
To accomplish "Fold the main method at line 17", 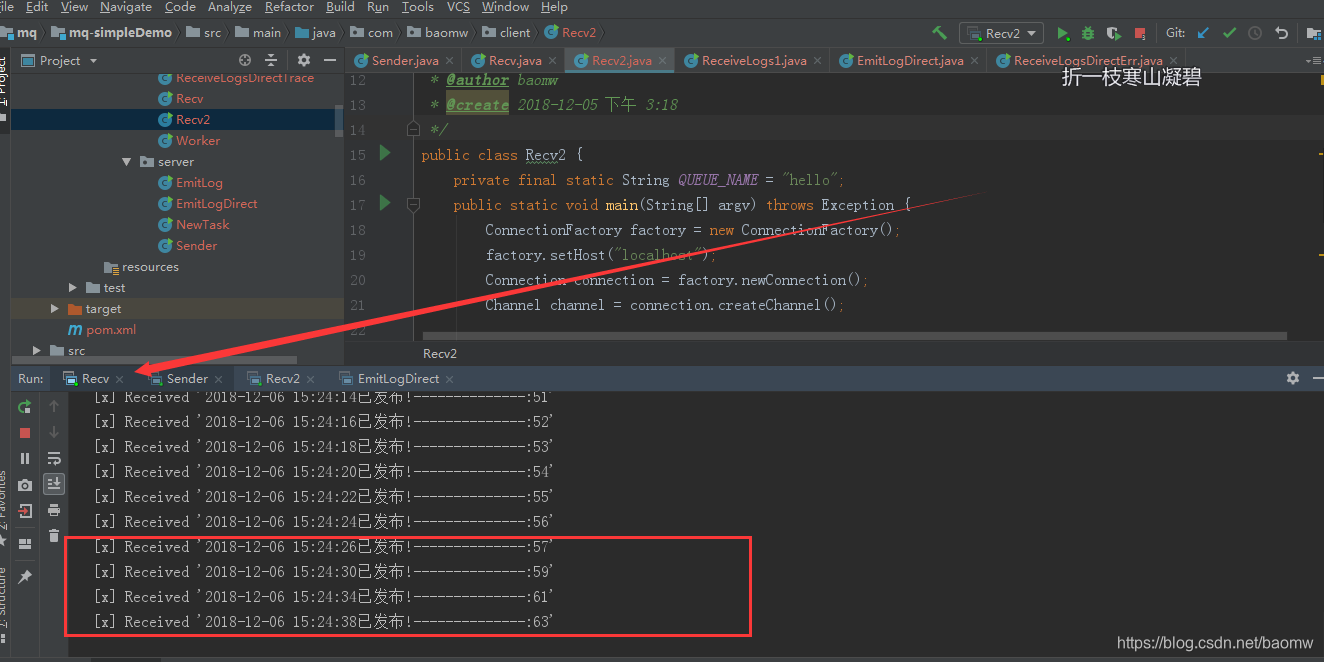I will click(413, 204).
